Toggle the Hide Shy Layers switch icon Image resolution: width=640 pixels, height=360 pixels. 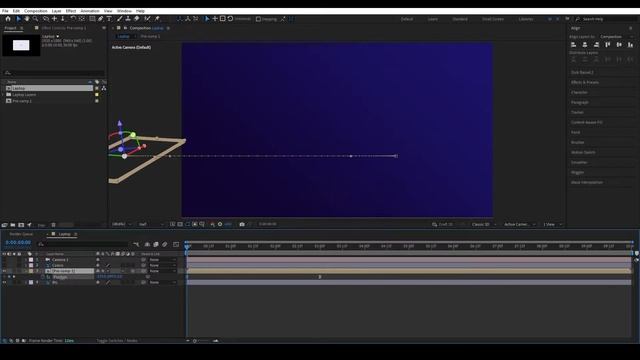coord(147,244)
